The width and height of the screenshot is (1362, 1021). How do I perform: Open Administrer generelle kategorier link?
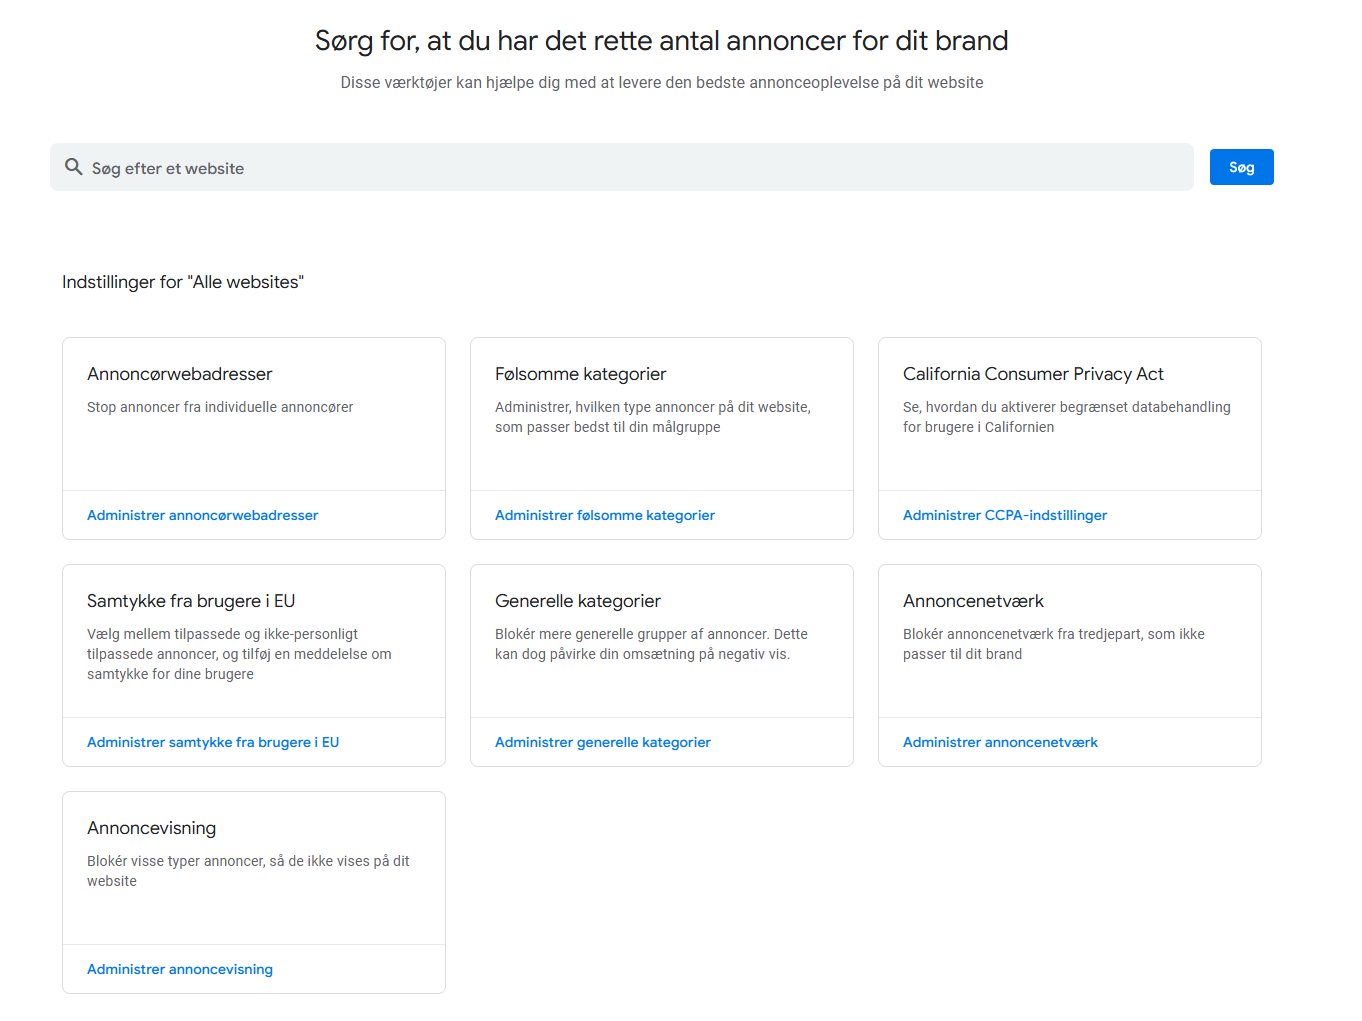pyautogui.click(x=602, y=742)
